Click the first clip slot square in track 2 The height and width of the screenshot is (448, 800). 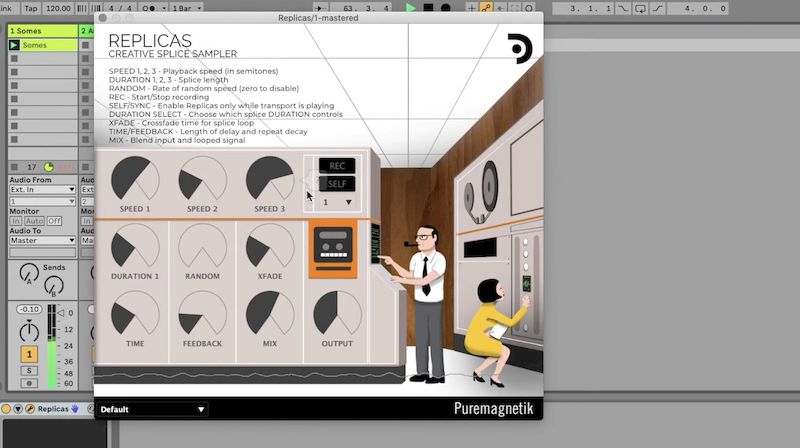click(86, 45)
